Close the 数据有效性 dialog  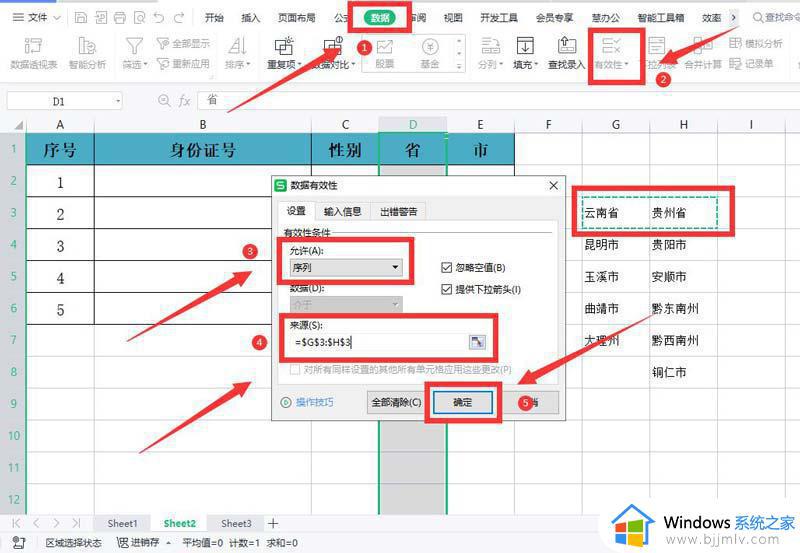pyautogui.click(x=554, y=186)
